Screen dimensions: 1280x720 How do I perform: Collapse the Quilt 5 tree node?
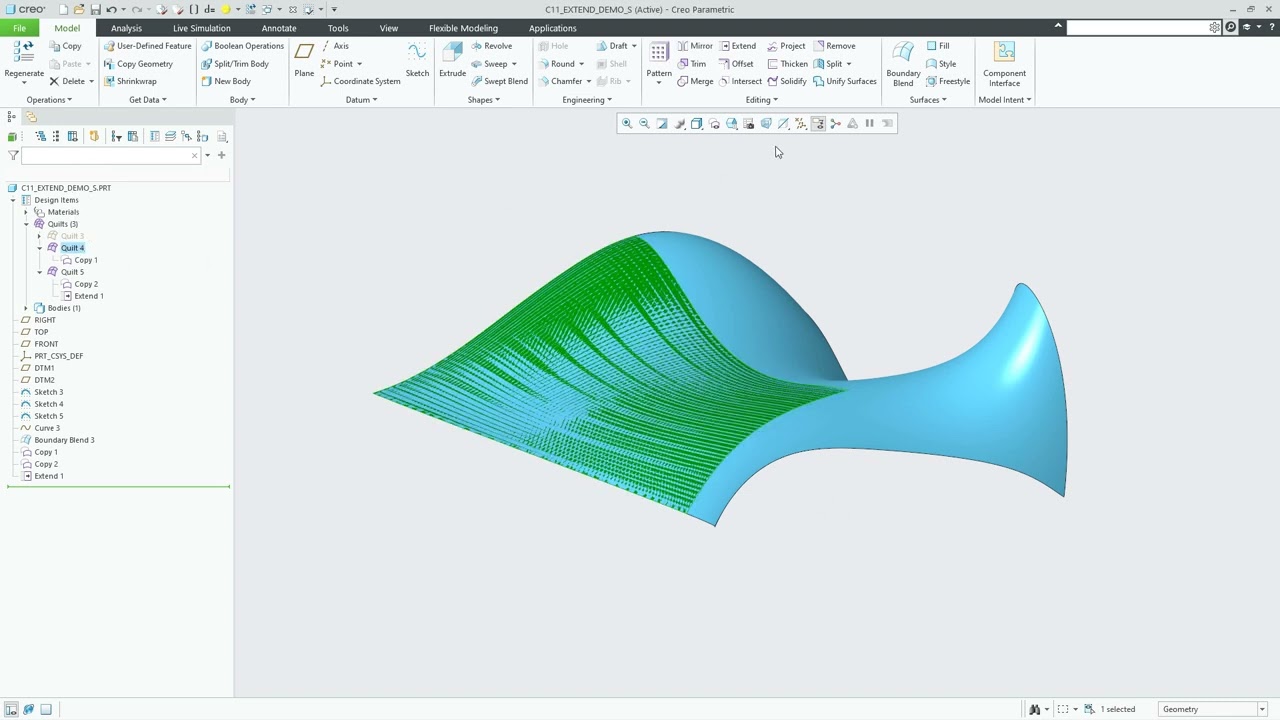tap(40, 272)
